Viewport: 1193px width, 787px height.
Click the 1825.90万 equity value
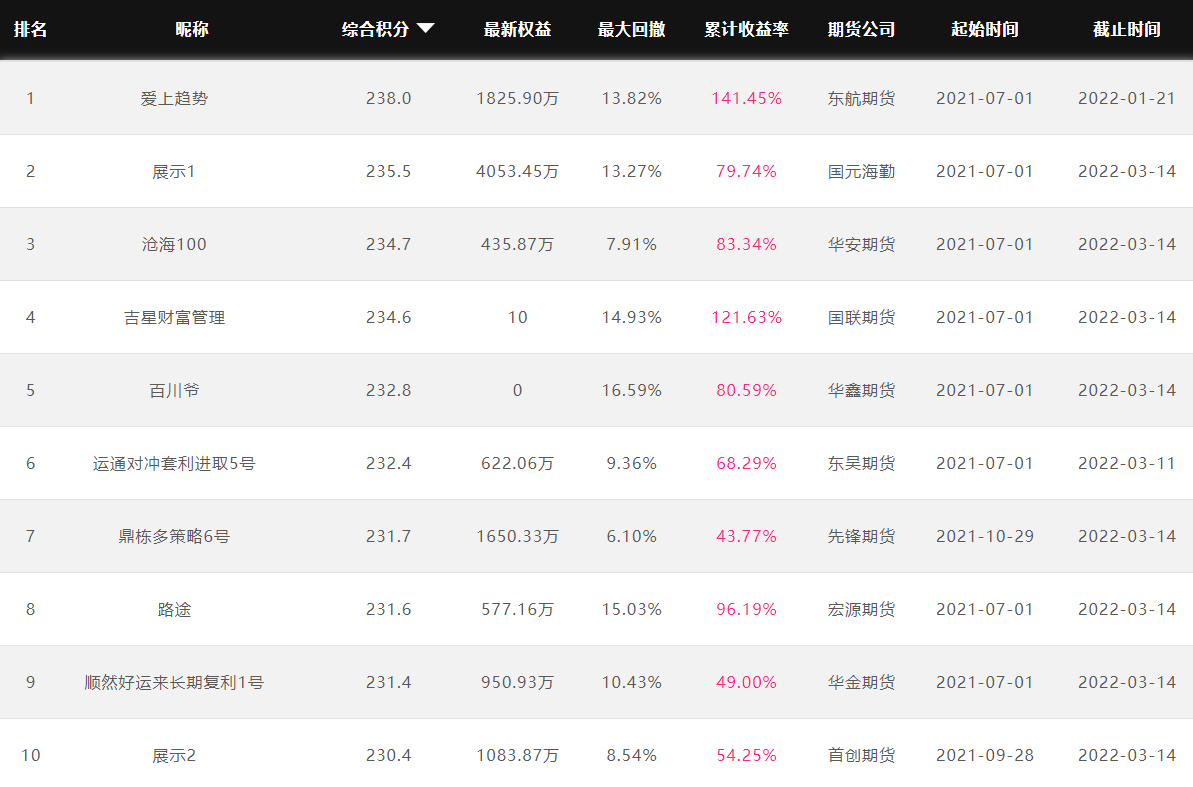517,98
